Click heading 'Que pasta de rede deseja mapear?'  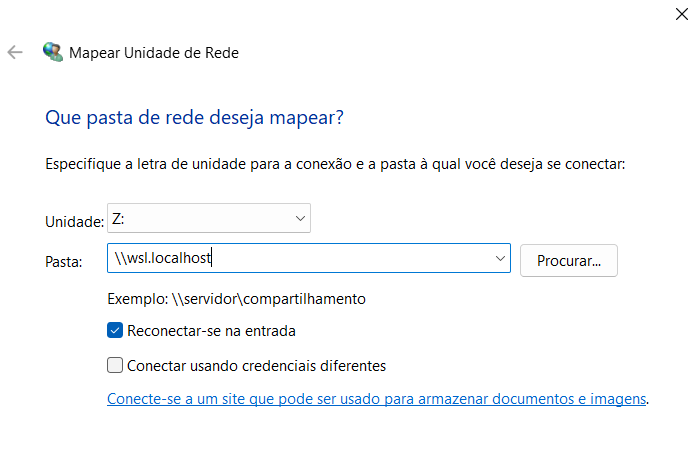pos(194,117)
